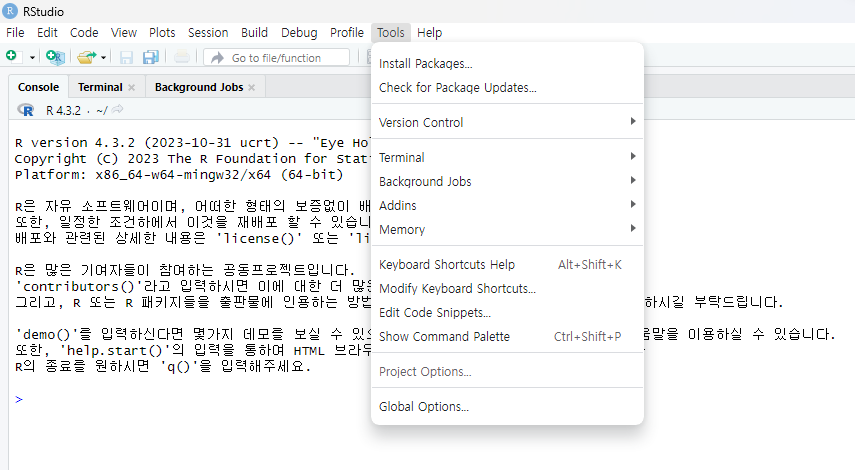Screen dimensions: 855x470
Task: Open the New File dropdown arrow
Action: (x=32, y=57)
